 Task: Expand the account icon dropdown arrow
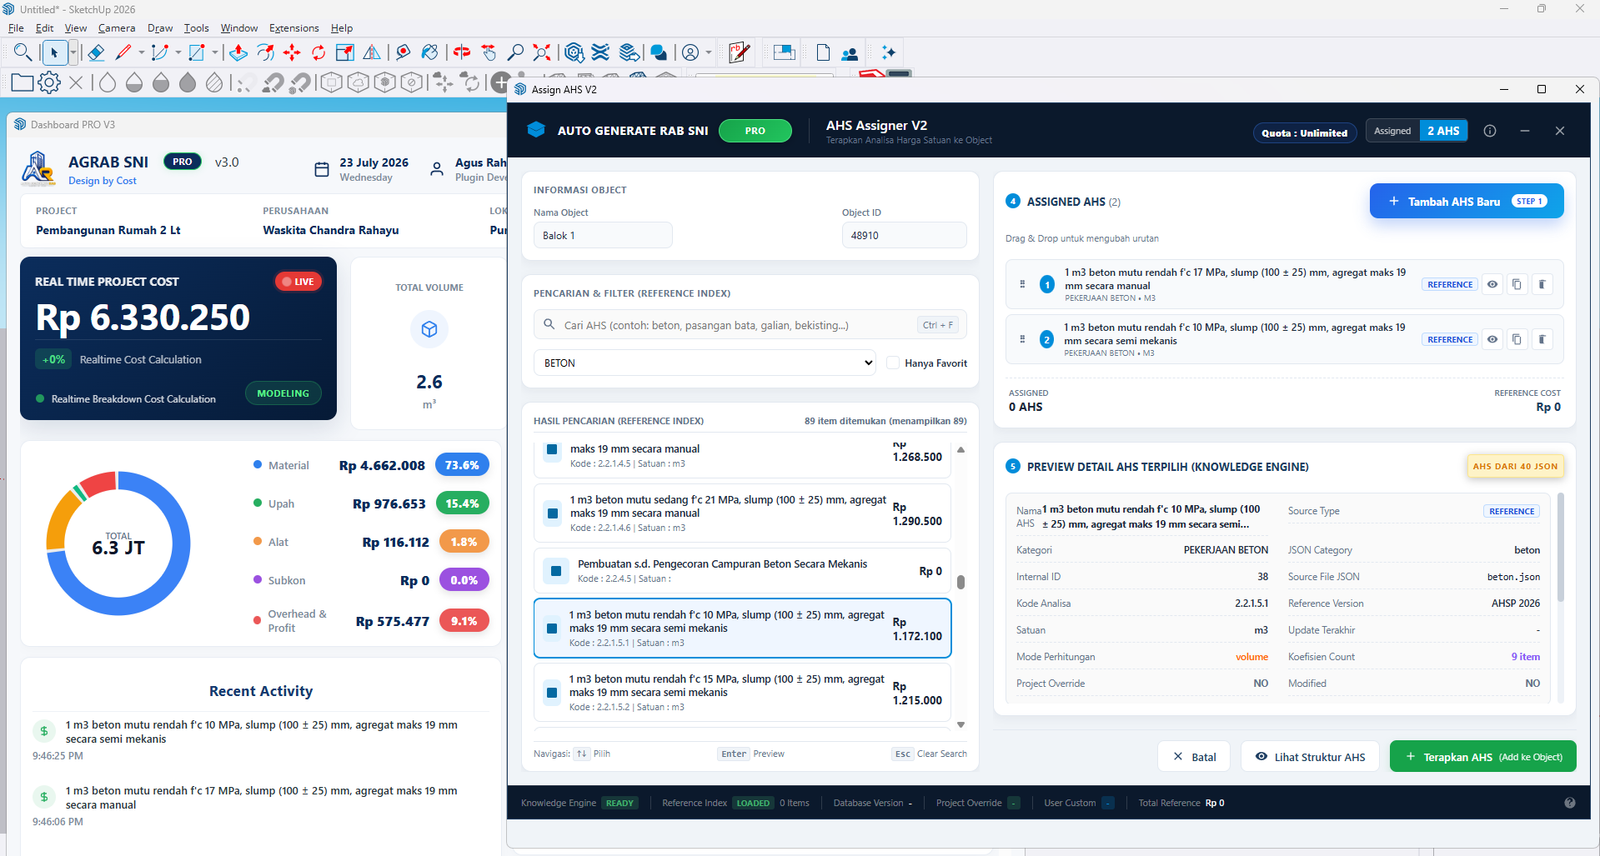(709, 53)
